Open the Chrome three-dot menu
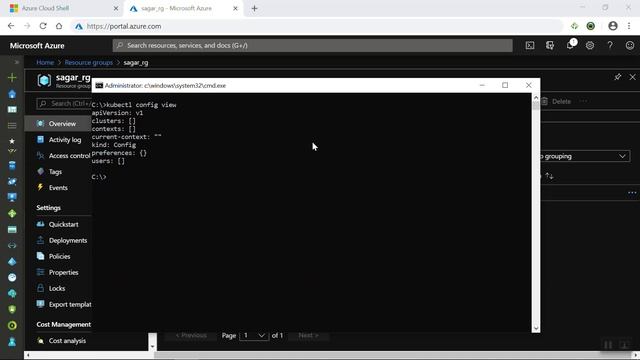The width and height of the screenshot is (640, 360). coord(629,26)
